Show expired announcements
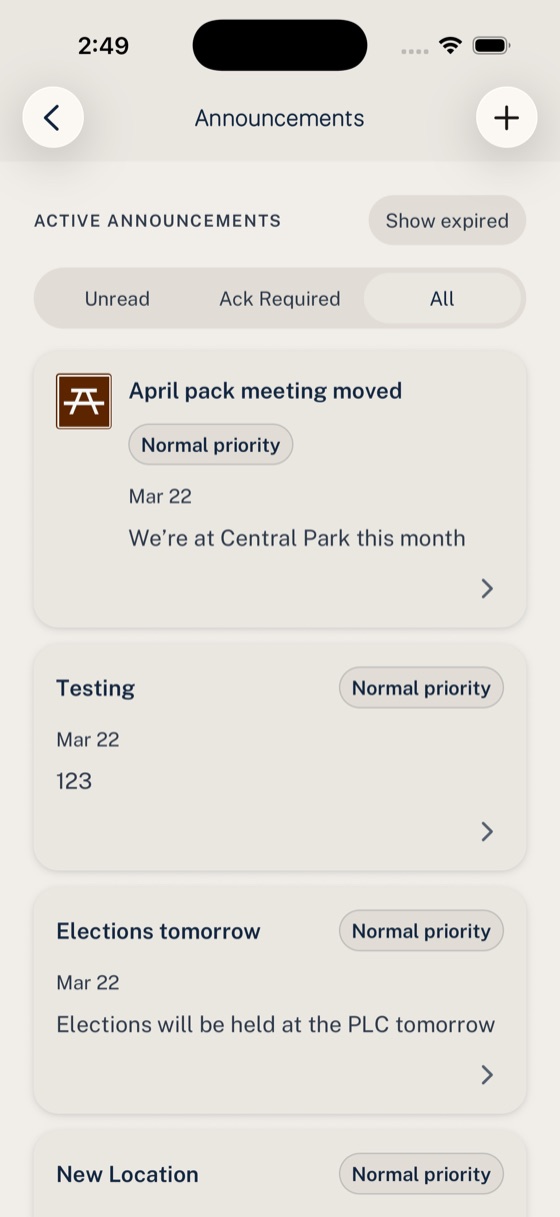The width and height of the screenshot is (560, 1217). [447, 221]
